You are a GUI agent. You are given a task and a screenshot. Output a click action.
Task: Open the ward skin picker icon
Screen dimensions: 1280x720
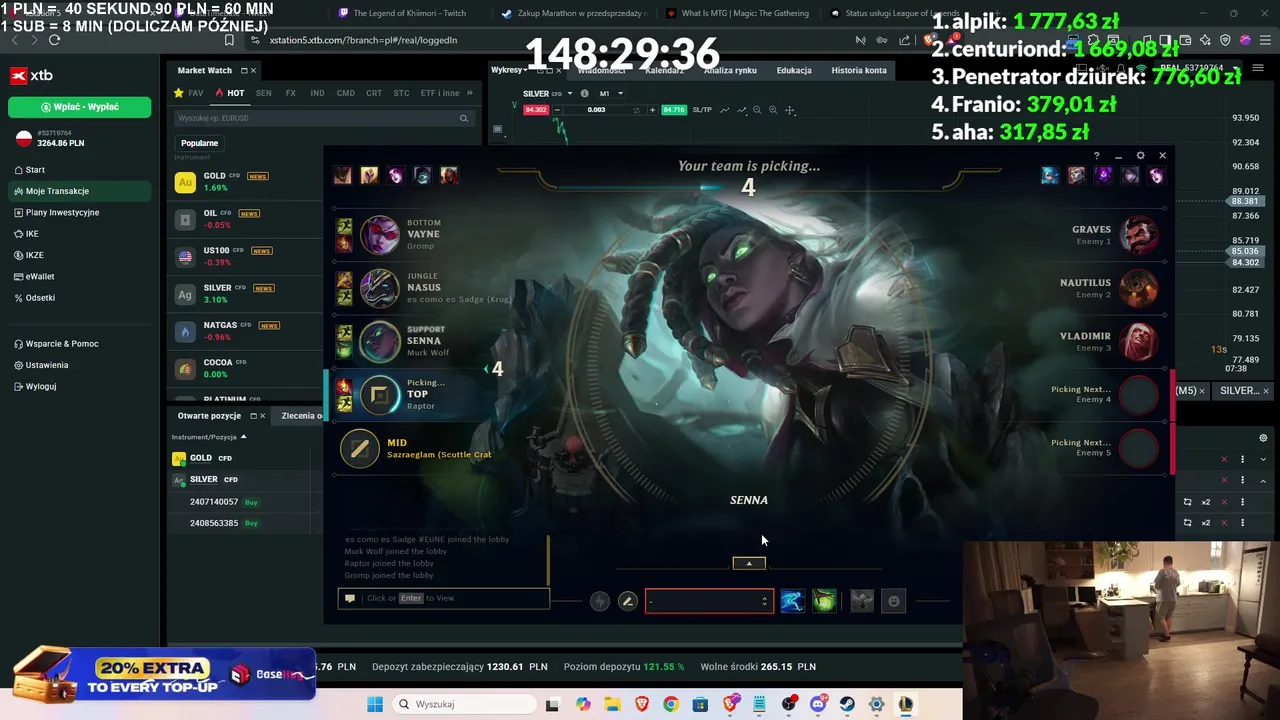click(862, 601)
